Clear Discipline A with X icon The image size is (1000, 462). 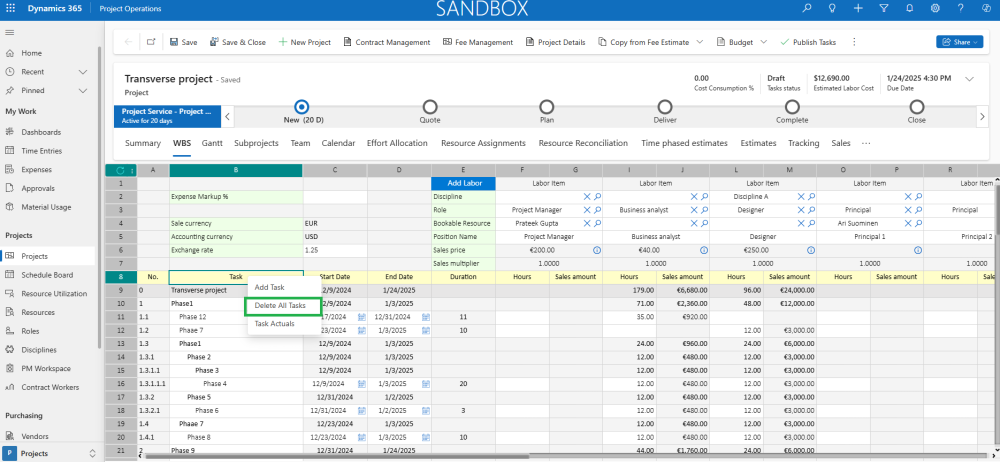(801, 197)
